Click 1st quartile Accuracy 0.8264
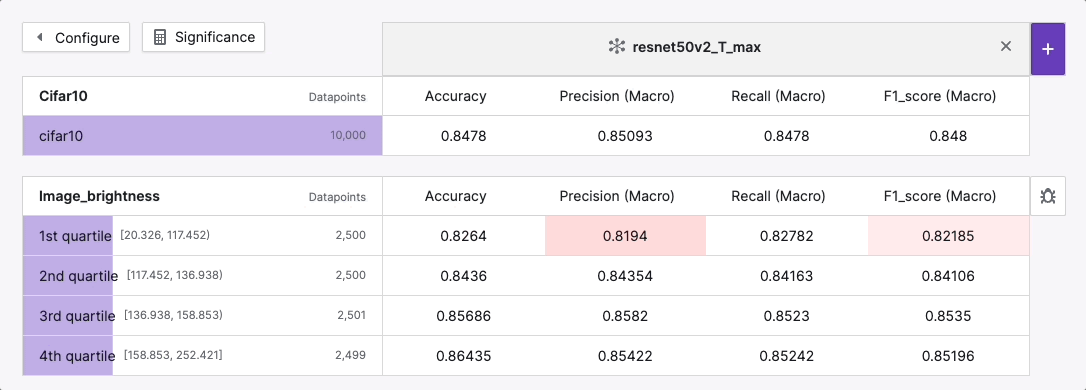Image resolution: width=1086 pixels, height=390 pixels. click(x=464, y=236)
